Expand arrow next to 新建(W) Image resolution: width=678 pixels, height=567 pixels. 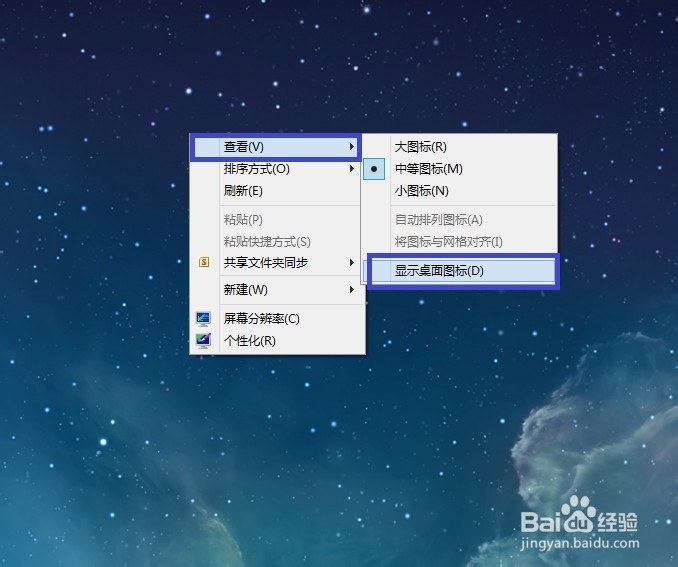352,289
